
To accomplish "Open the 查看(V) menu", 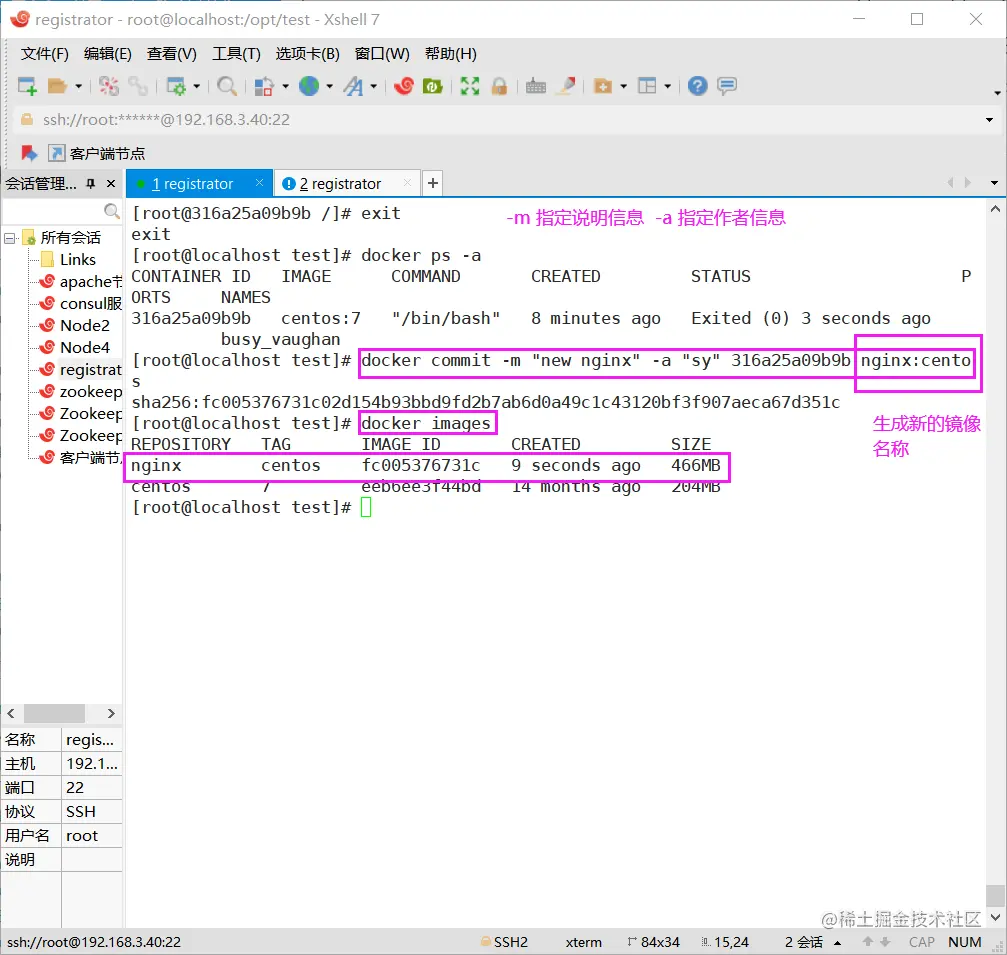I will 171,53.
